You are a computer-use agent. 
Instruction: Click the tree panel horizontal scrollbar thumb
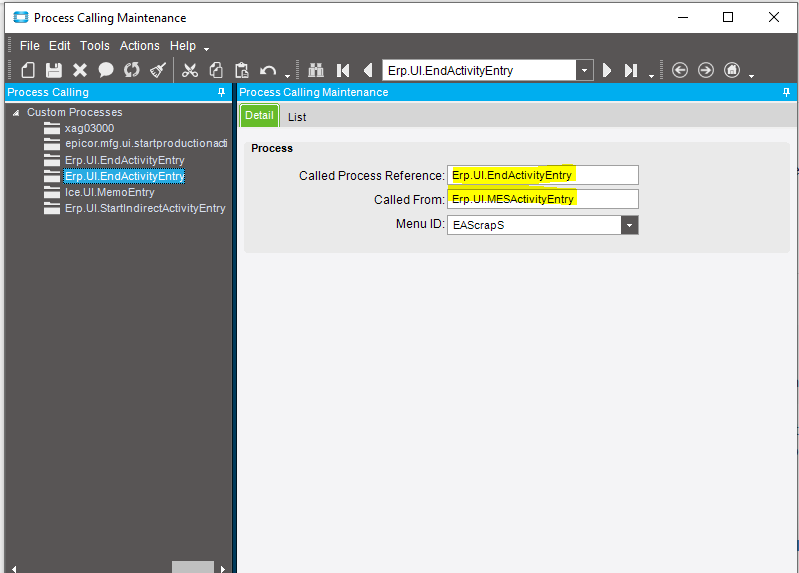[193, 567]
